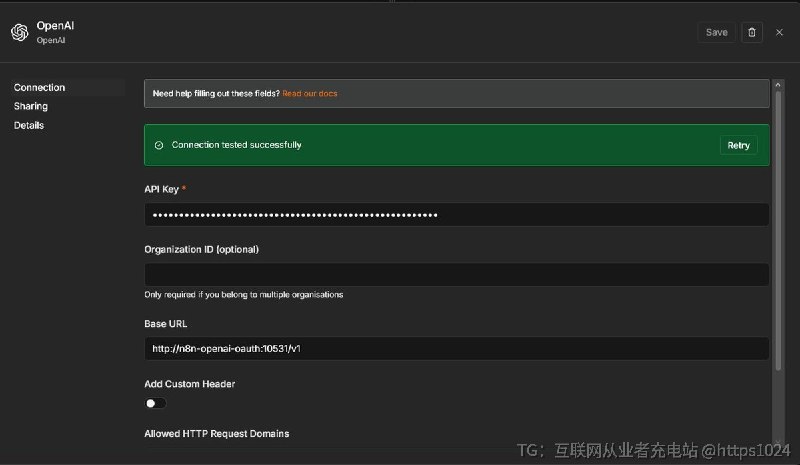Click the green success check icon
800x465 pixels.
(x=159, y=145)
